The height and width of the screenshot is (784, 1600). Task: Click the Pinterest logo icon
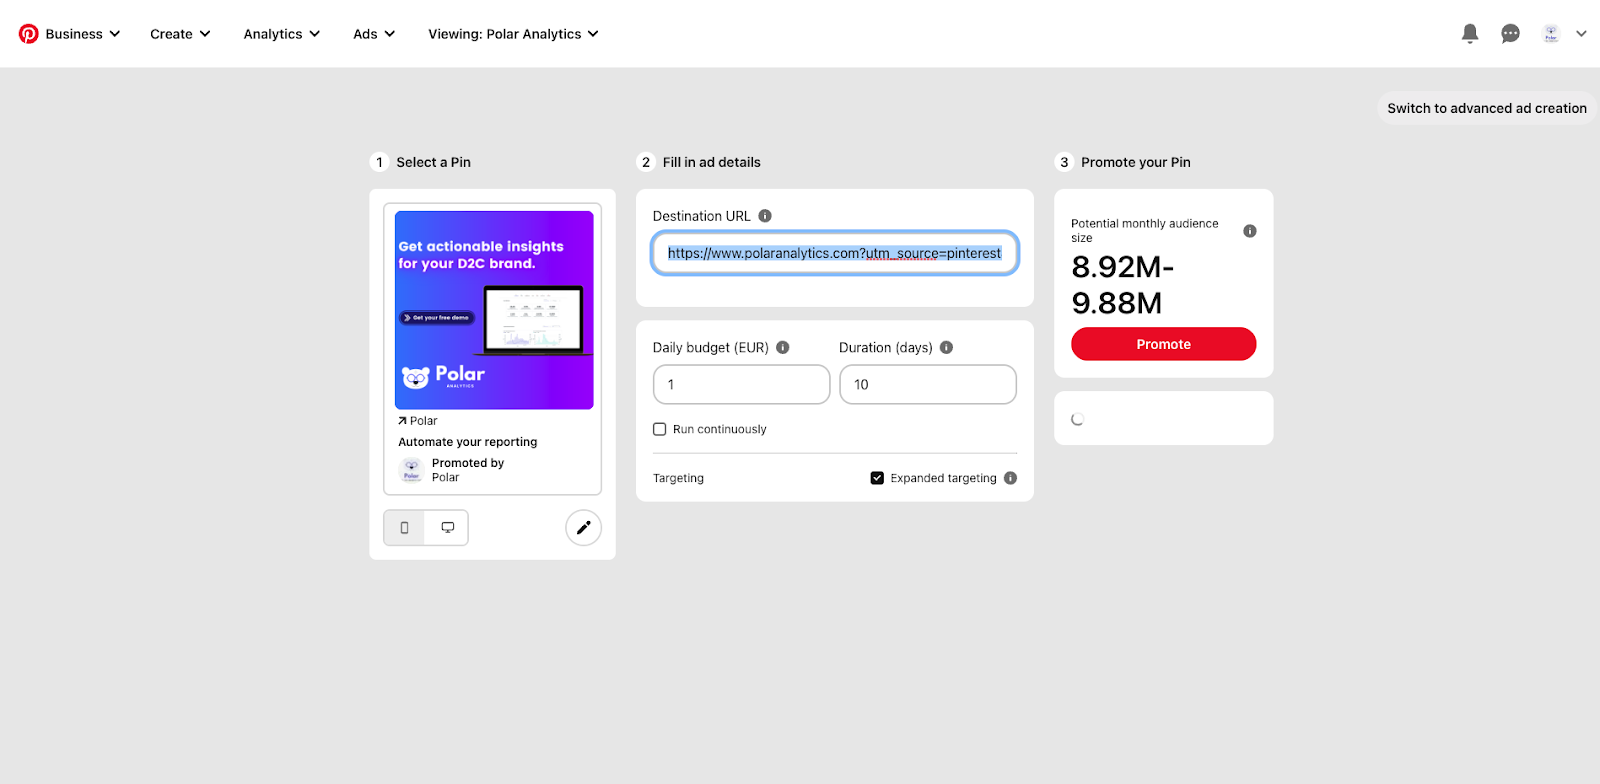pos(29,34)
